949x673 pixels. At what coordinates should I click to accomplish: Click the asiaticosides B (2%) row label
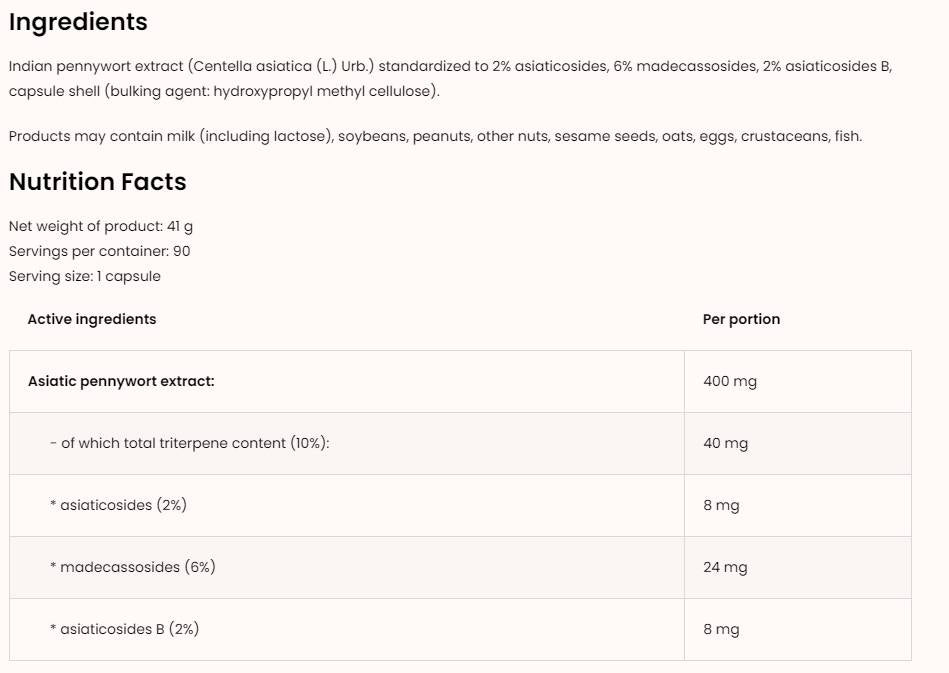124,629
